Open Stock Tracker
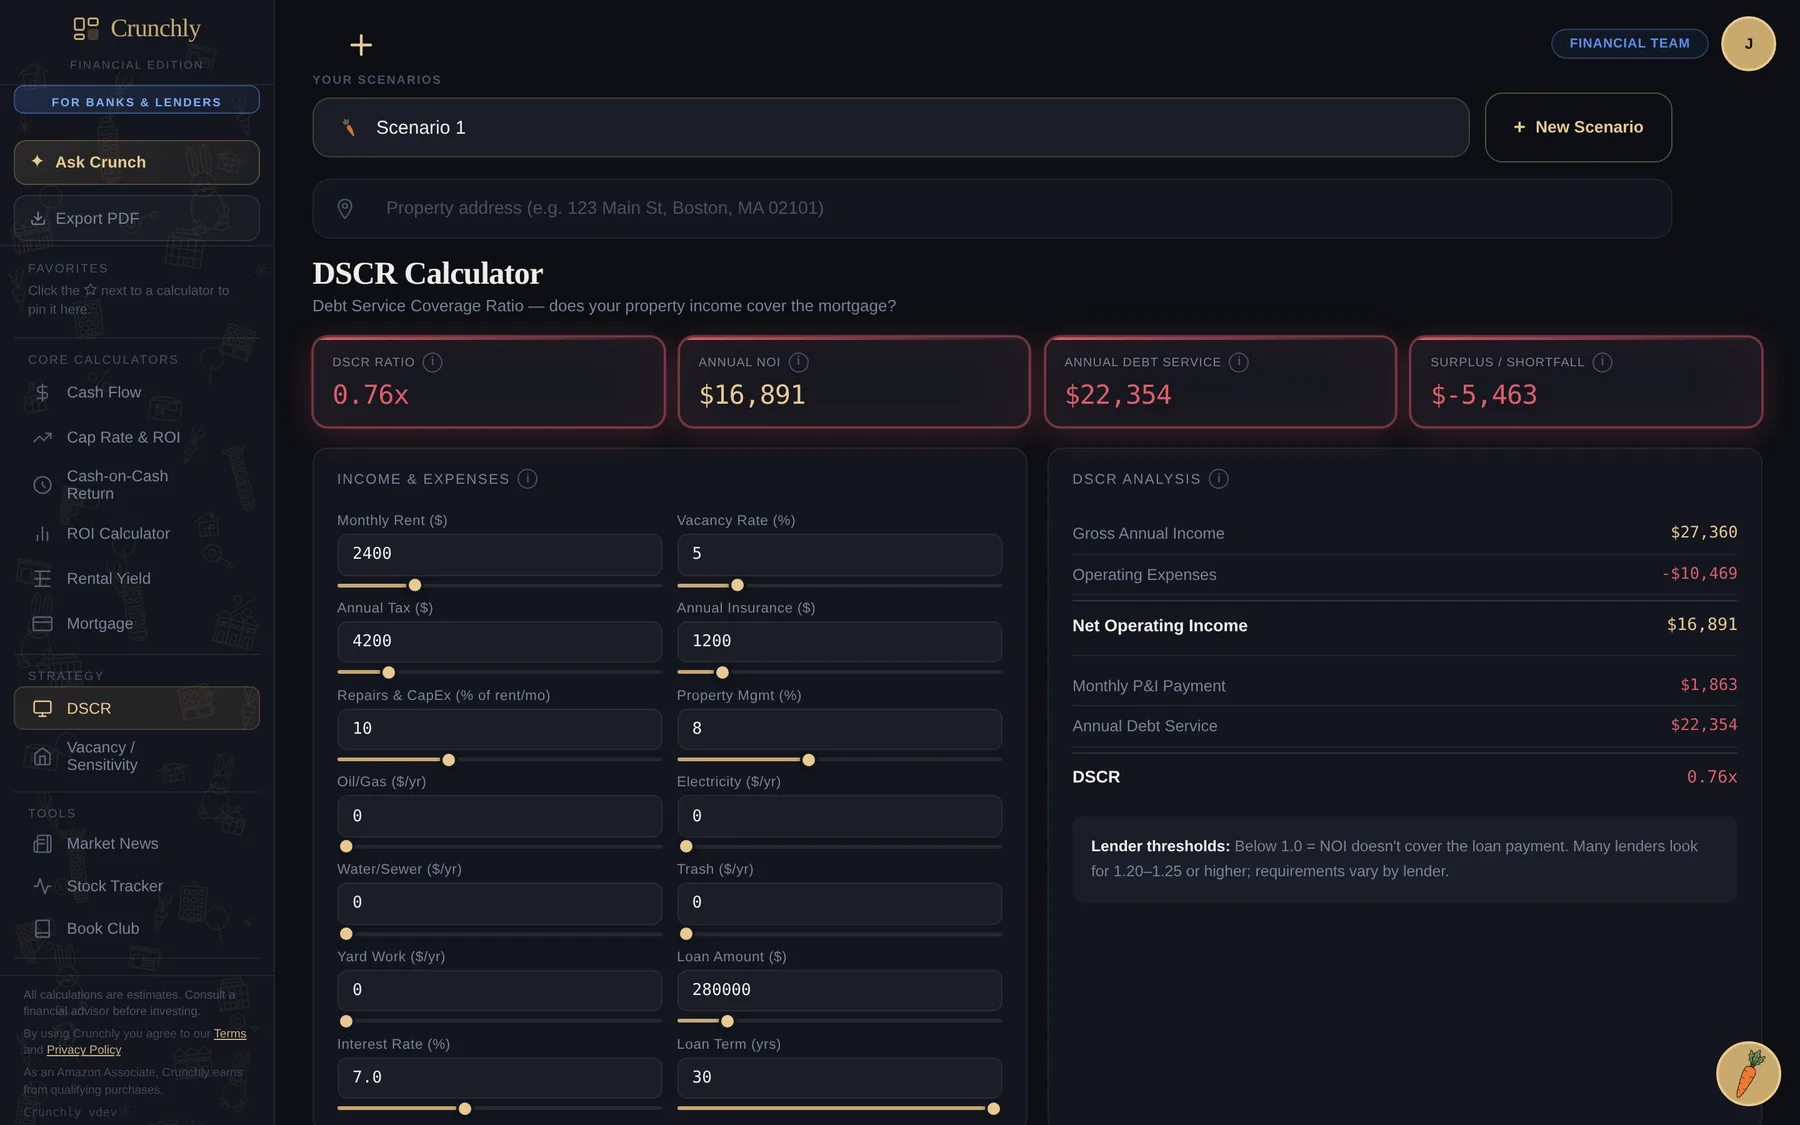Image resolution: width=1800 pixels, height=1125 pixels. pos(137,886)
